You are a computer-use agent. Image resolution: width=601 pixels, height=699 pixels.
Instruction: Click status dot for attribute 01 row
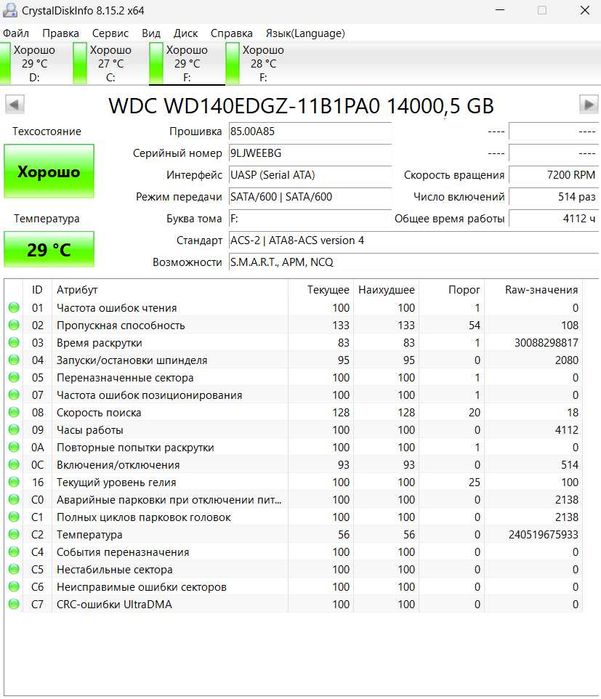[x=14, y=308]
